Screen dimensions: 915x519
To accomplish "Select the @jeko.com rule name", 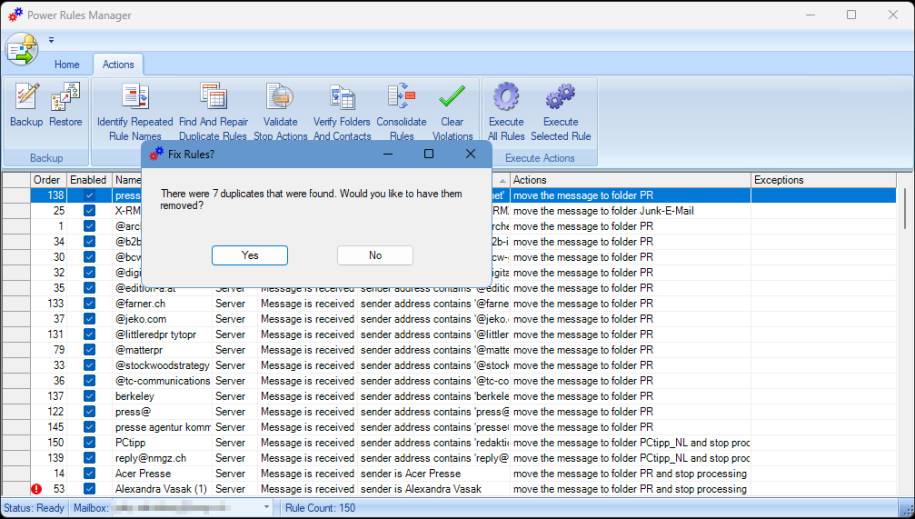I will click(x=141, y=319).
